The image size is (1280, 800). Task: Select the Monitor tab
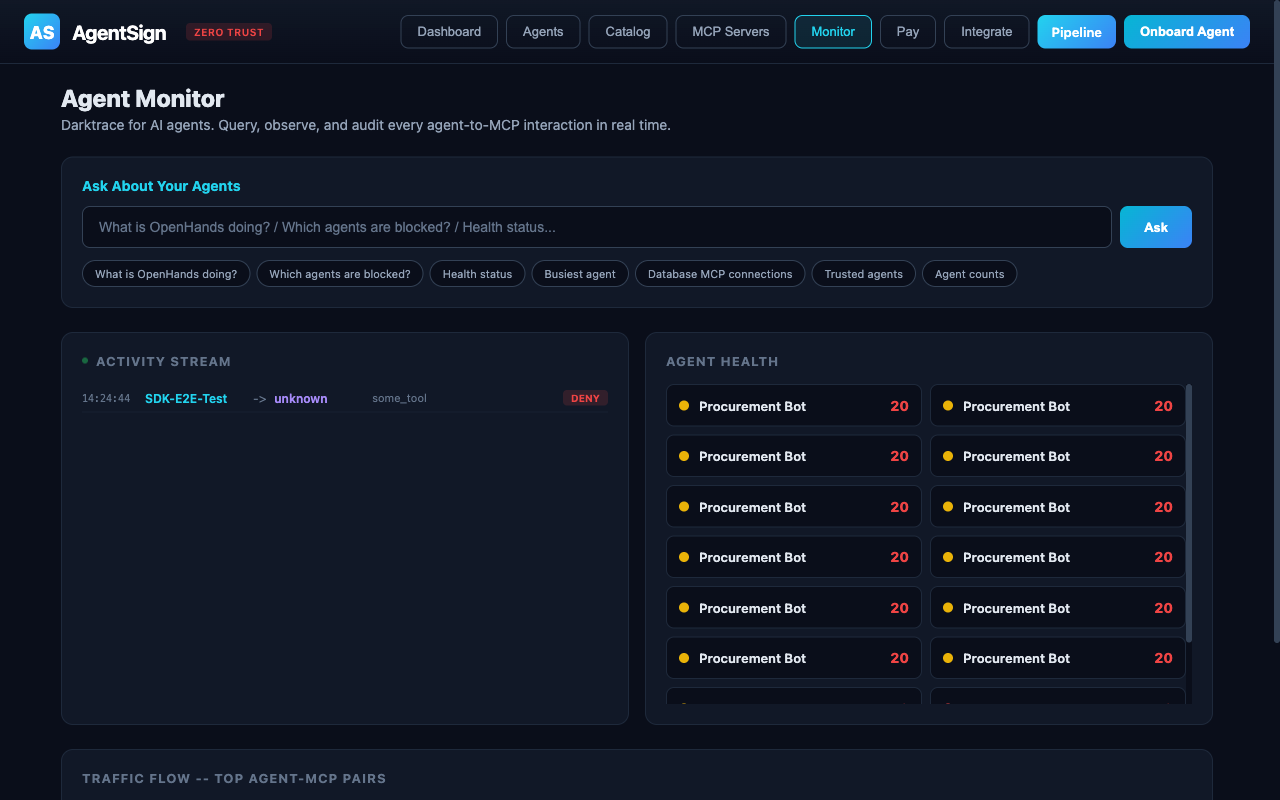point(833,32)
